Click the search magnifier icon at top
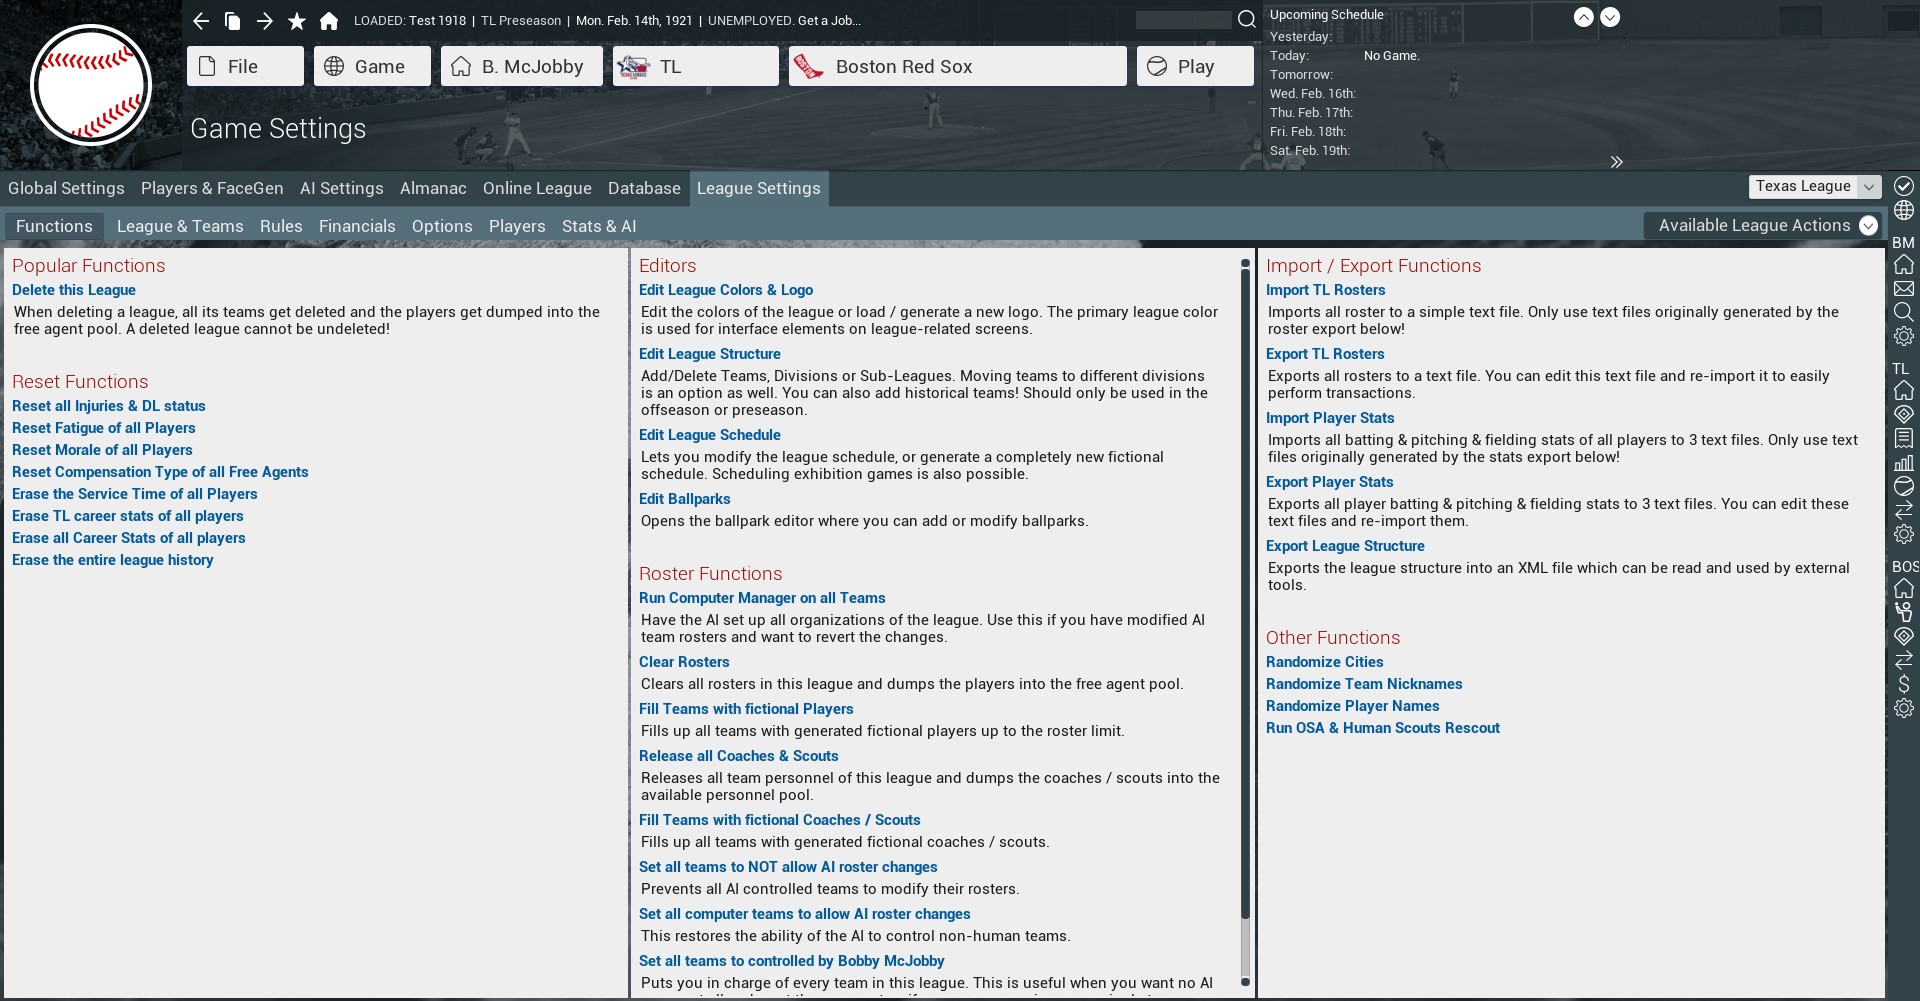Image resolution: width=1920 pixels, height=1001 pixels. point(1246,20)
